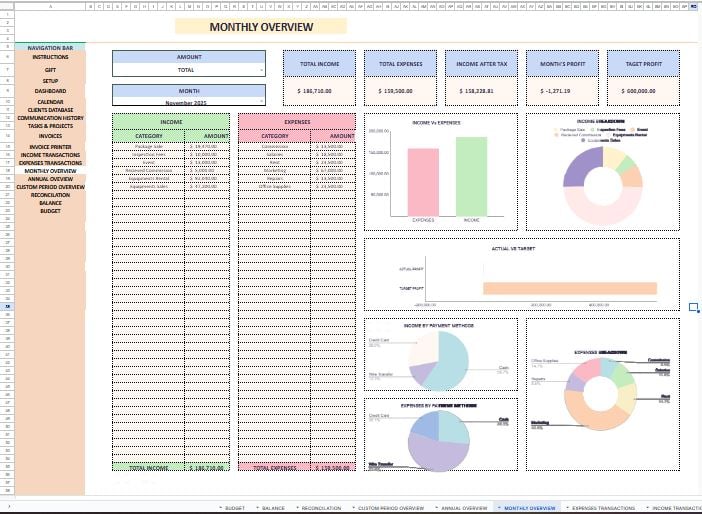Switch to the BALANCE sheet tab
This screenshot has width=702, height=514.
tap(273, 508)
